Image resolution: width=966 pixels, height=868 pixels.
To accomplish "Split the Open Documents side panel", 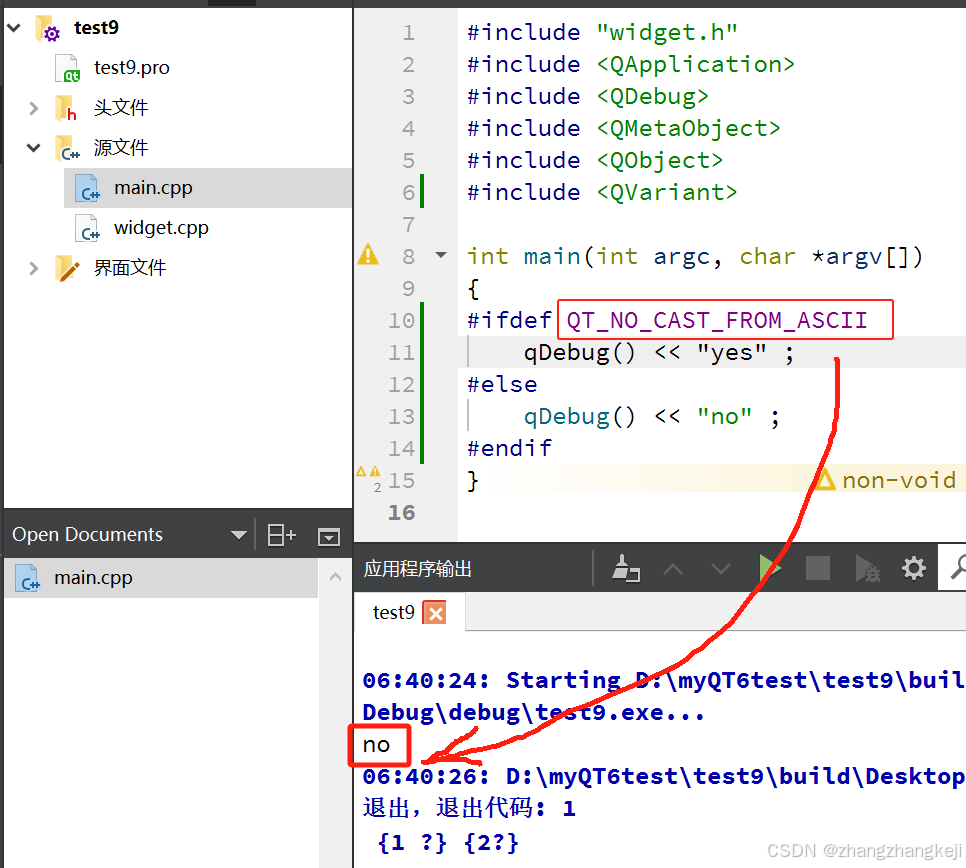I will point(282,535).
